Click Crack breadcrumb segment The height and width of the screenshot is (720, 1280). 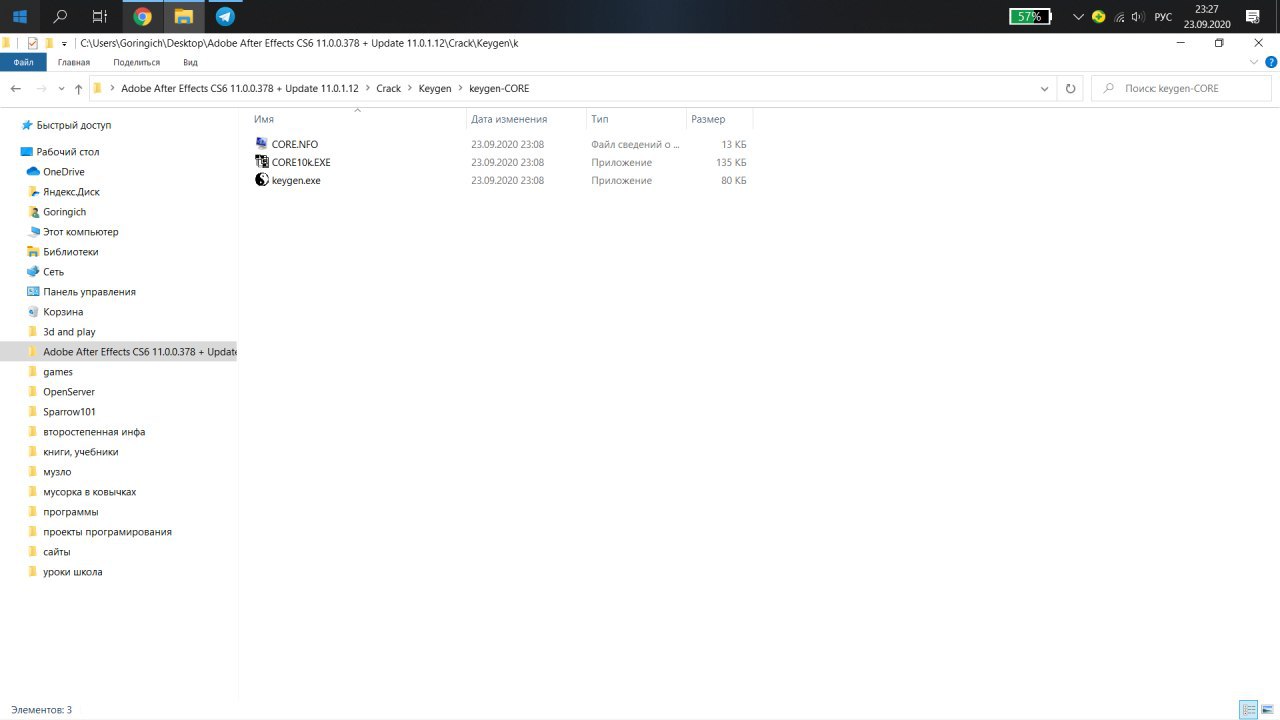[x=388, y=88]
